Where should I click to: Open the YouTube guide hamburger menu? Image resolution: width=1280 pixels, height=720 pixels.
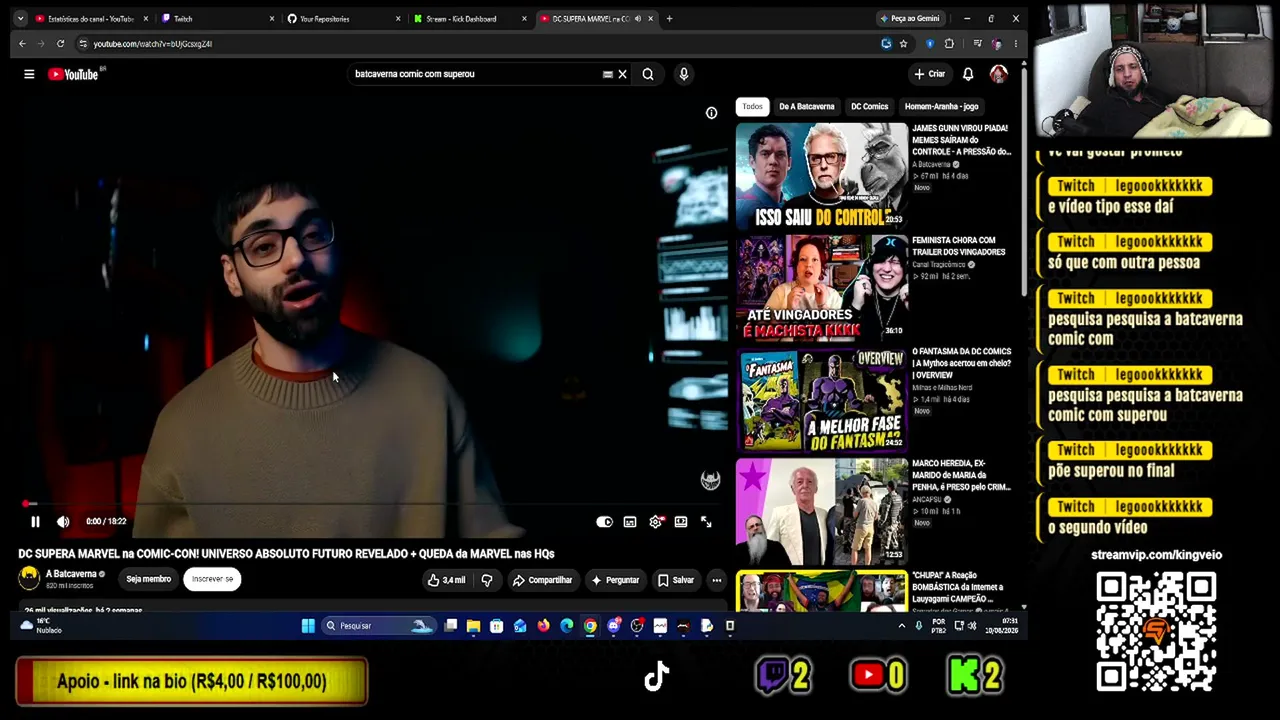coord(29,74)
